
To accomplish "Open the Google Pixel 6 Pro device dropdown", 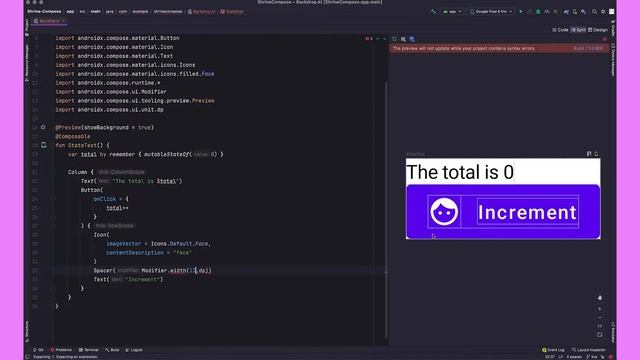I will pos(491,12).
